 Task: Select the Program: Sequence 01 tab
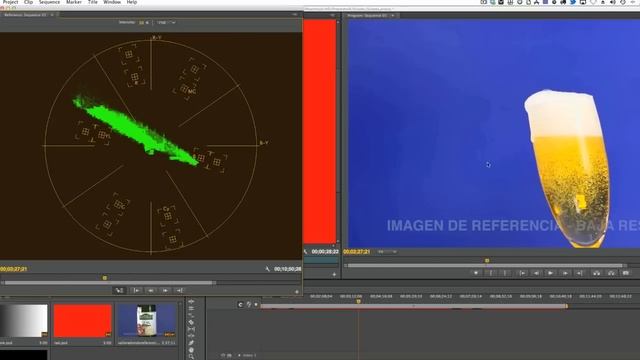[x=367, y=16]
